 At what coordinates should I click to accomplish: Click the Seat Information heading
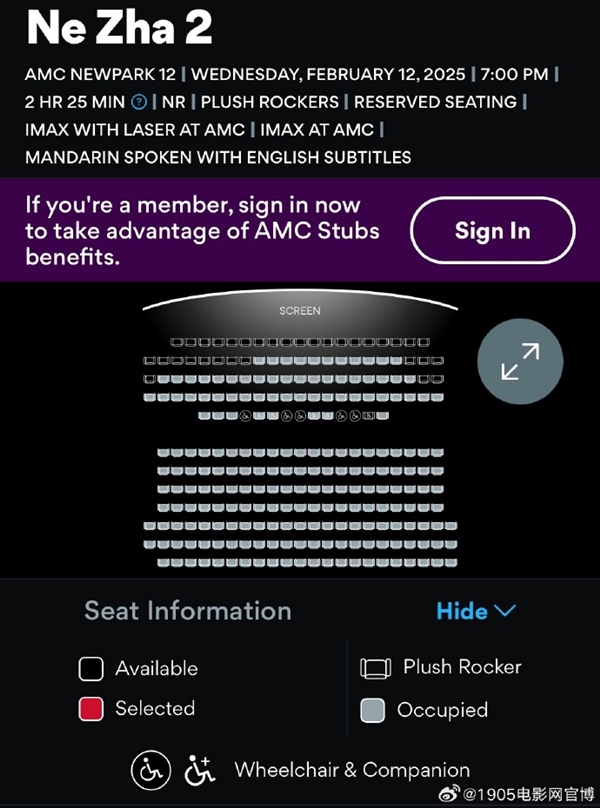(x=188, y=611)
